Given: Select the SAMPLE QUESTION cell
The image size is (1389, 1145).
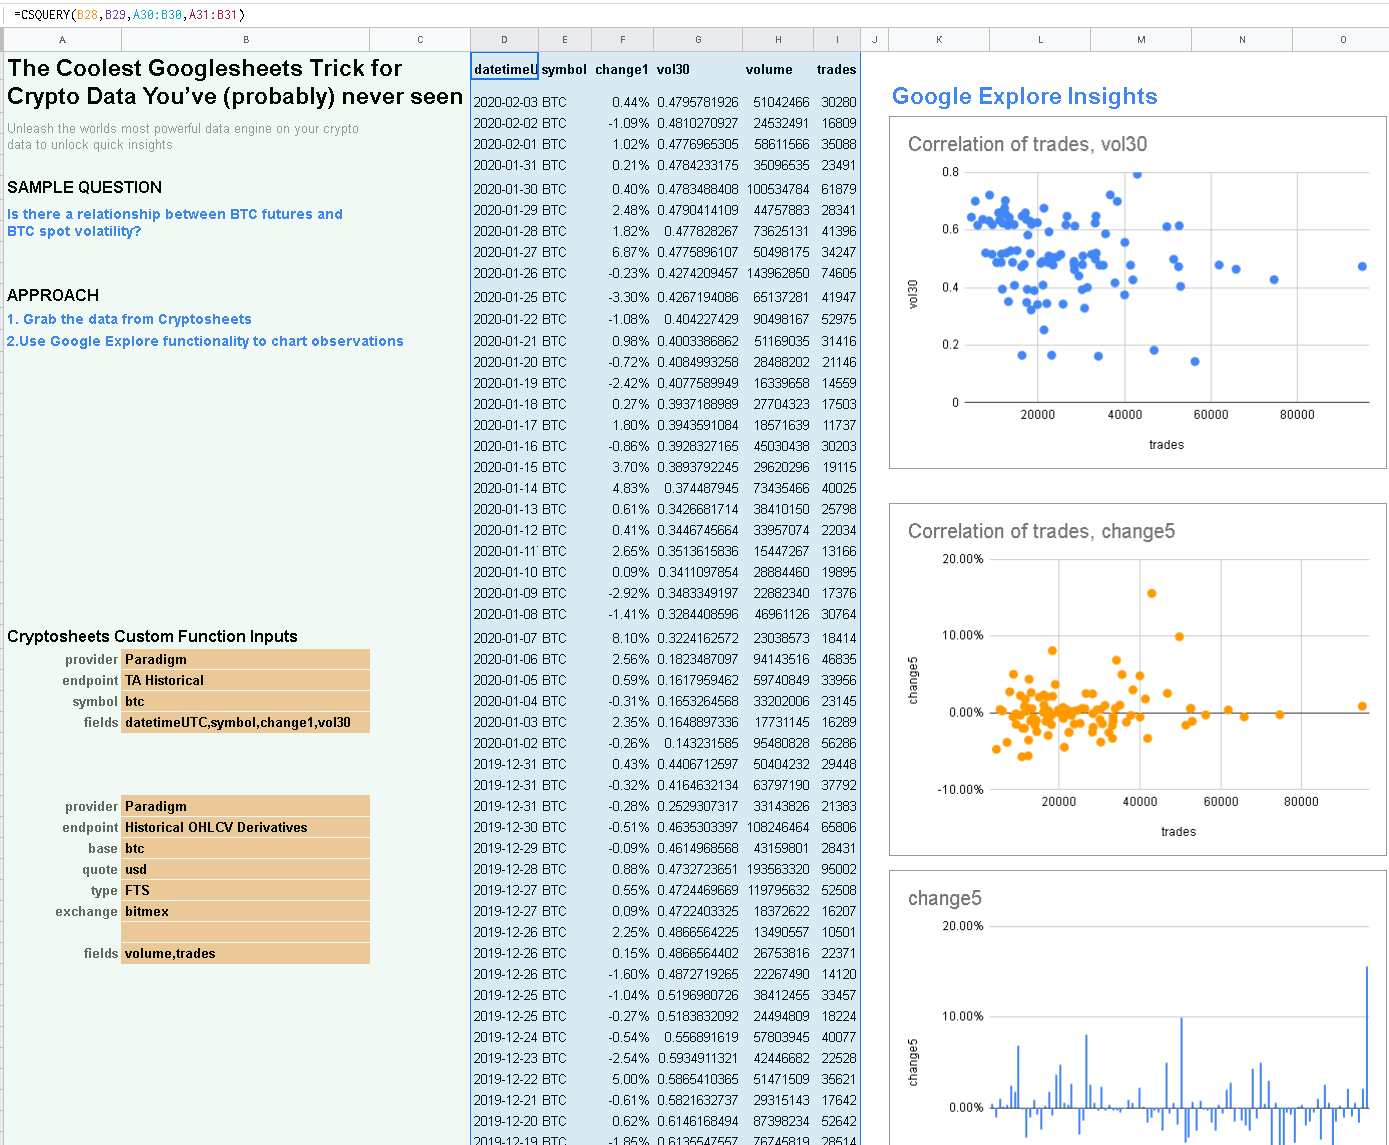Looking at the screenshot, I should tap(84, 187).
